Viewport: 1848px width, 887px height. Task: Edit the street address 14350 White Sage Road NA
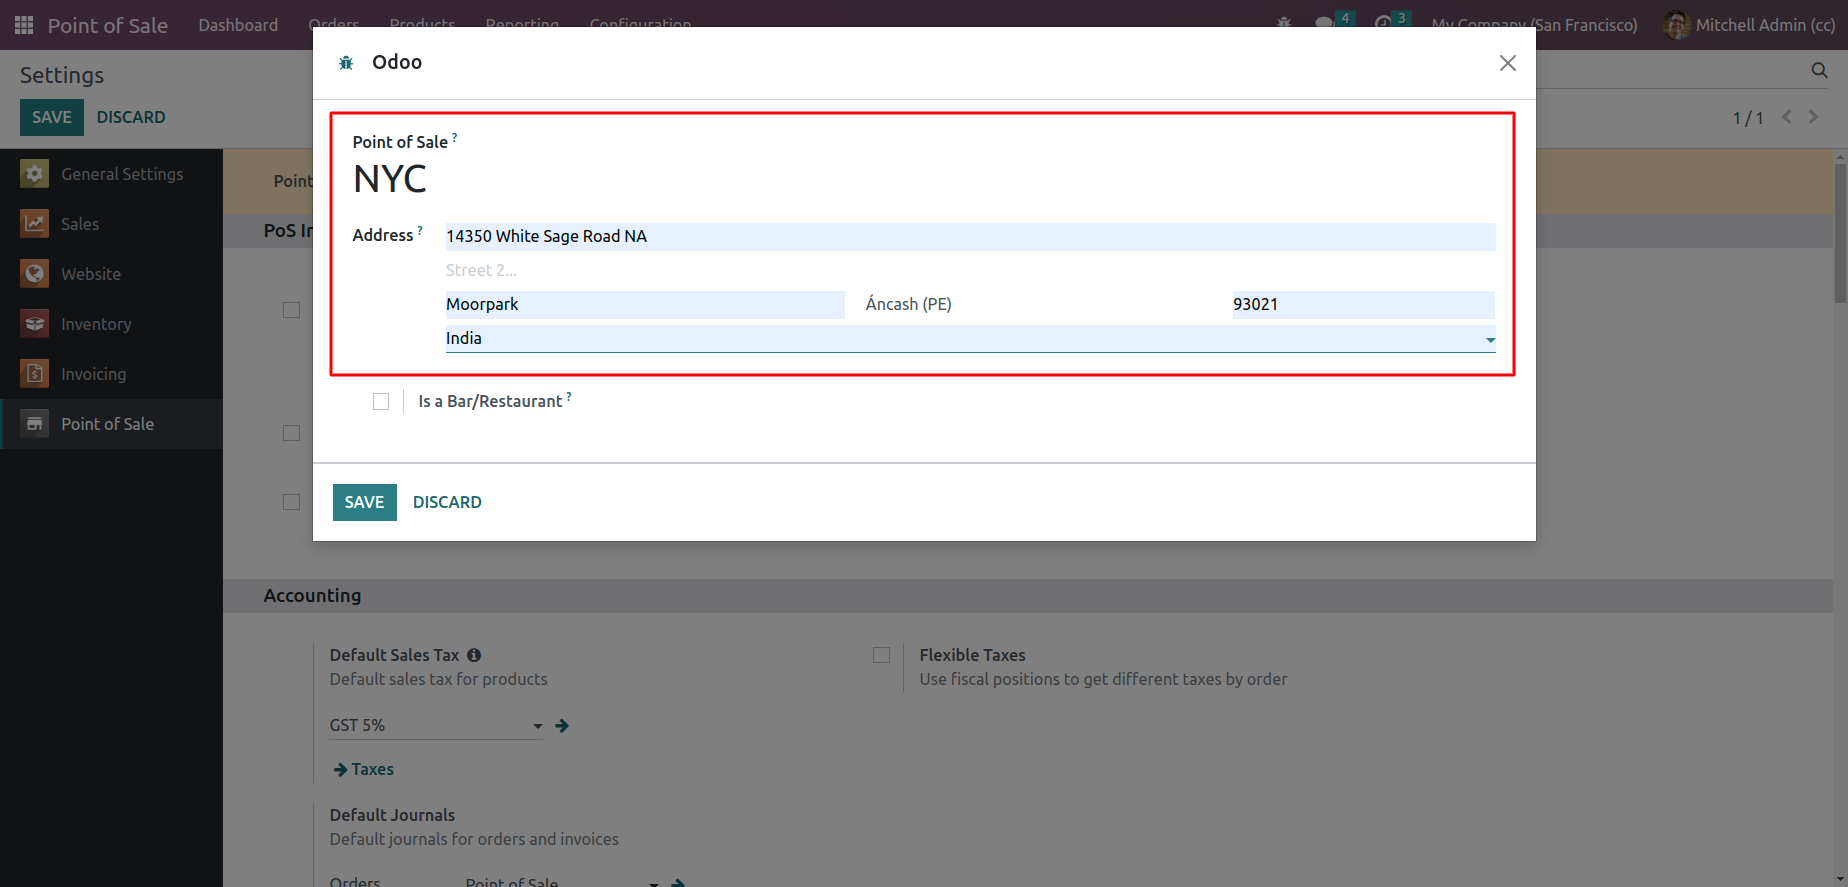tap(970, 237)
